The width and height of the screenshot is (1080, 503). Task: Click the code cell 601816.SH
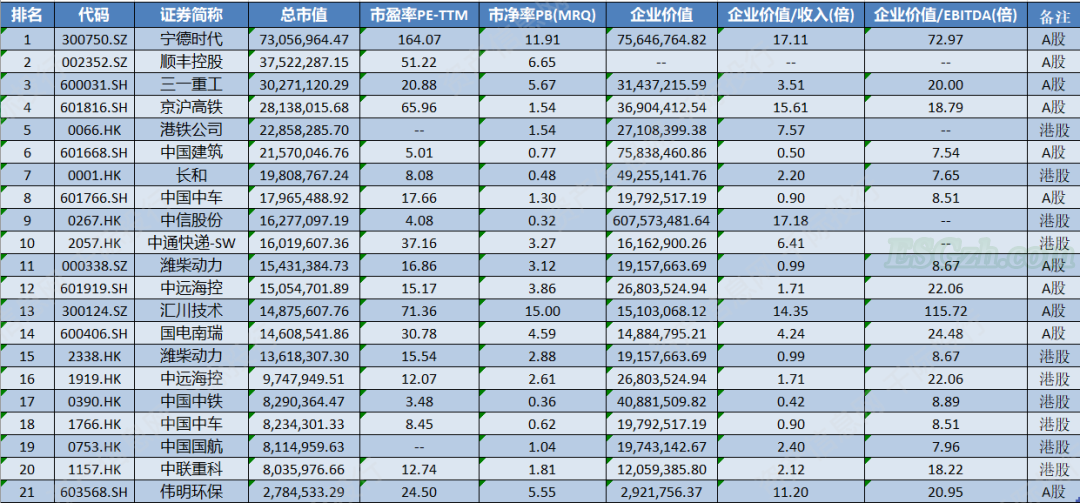[x=94, y=107]
